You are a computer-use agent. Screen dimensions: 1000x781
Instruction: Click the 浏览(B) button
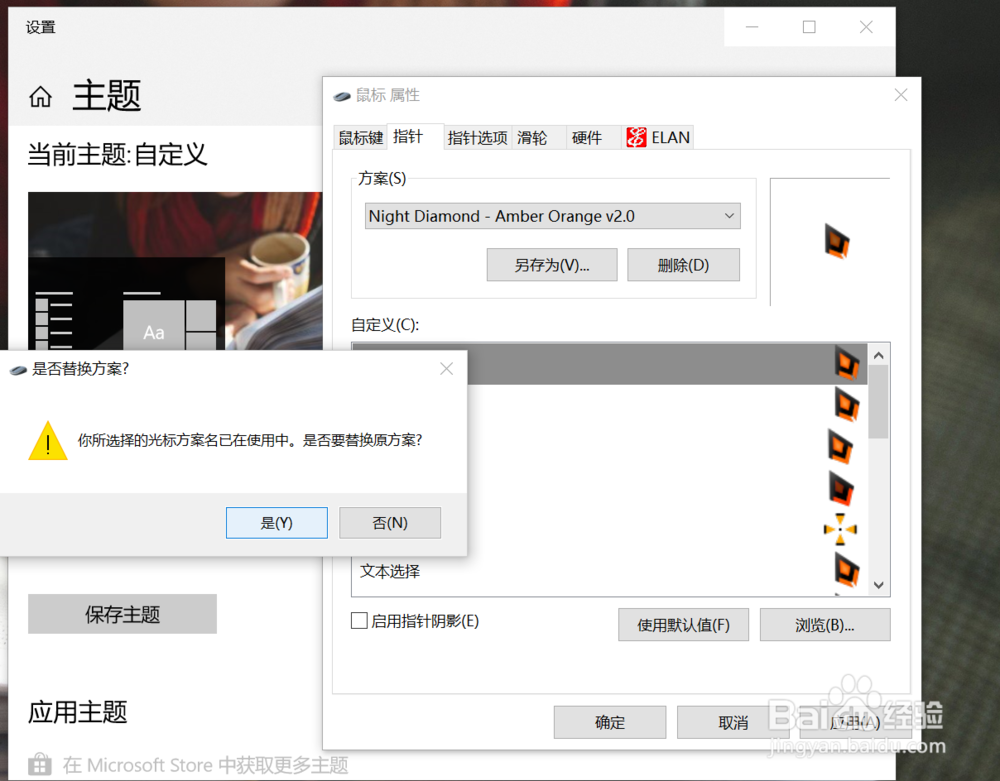(825, 624)
